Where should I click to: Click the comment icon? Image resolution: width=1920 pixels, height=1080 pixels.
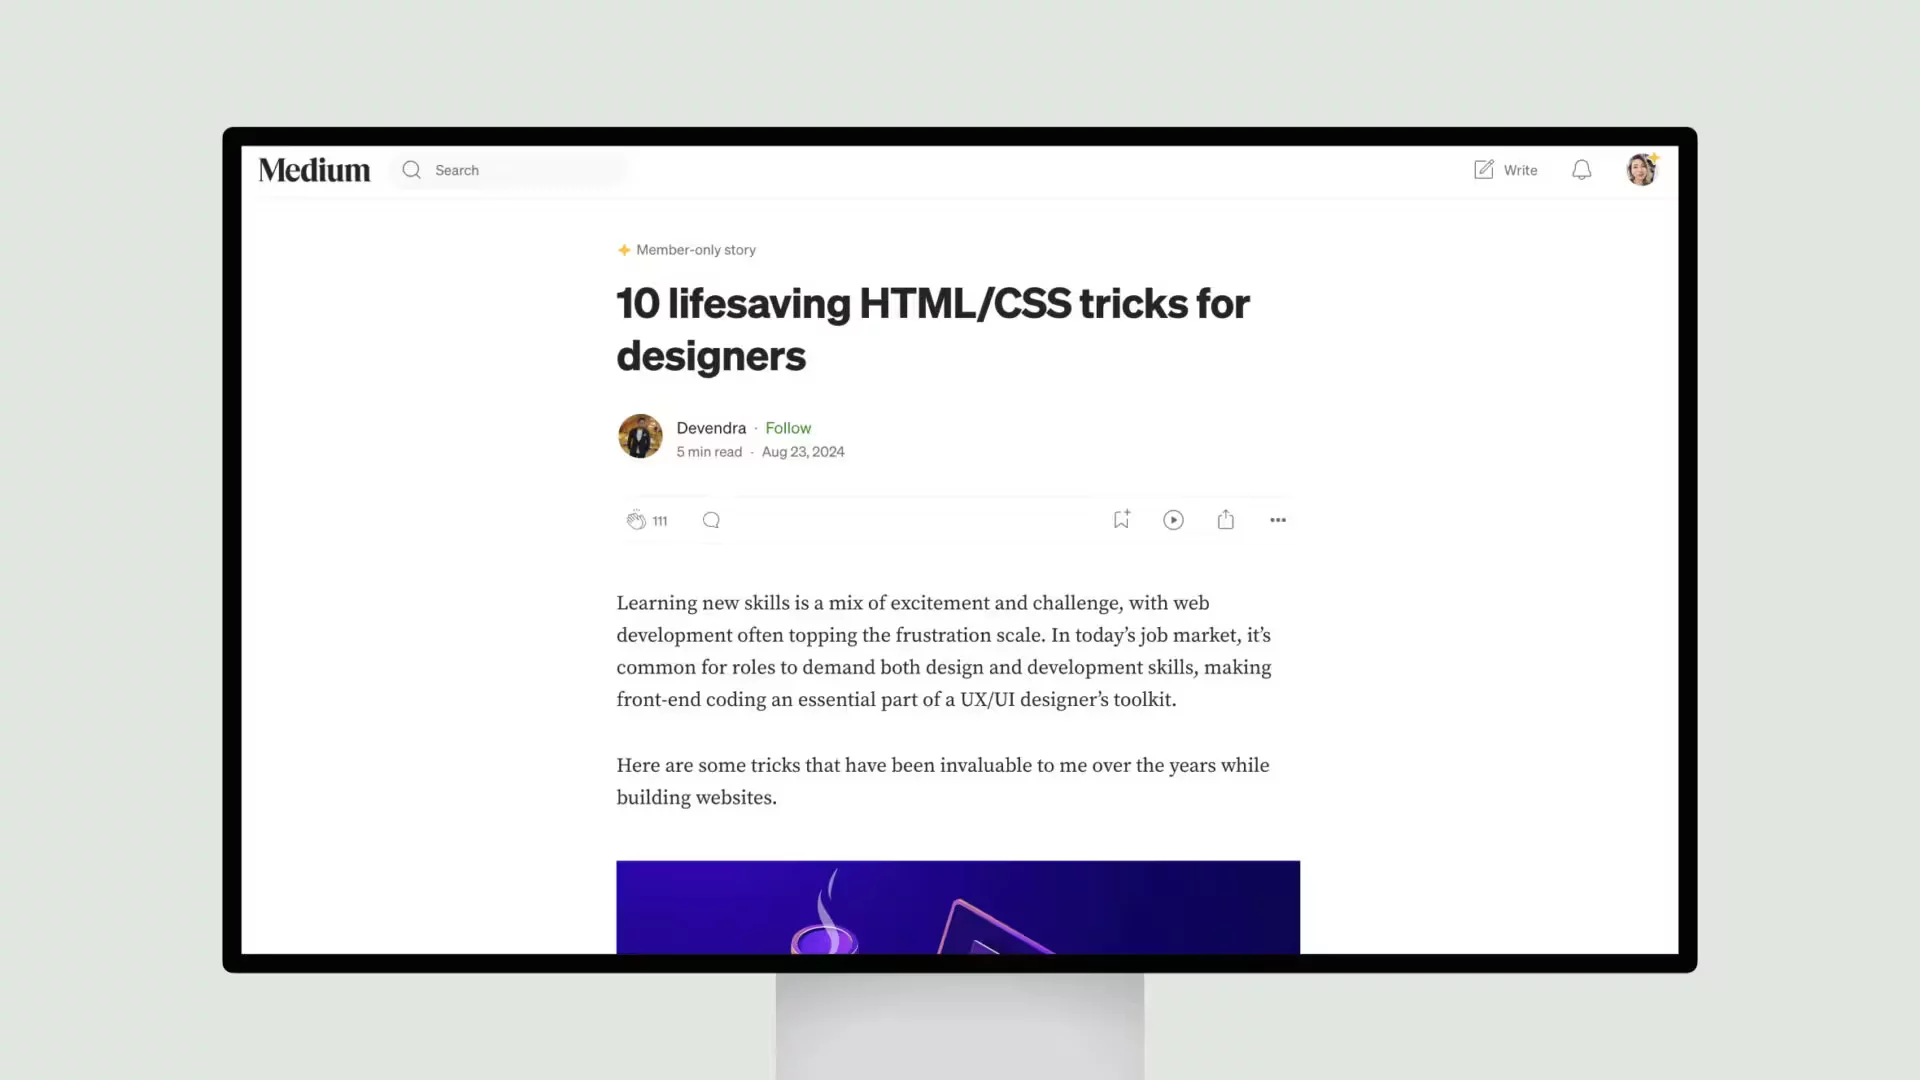(x=712, y=518)
